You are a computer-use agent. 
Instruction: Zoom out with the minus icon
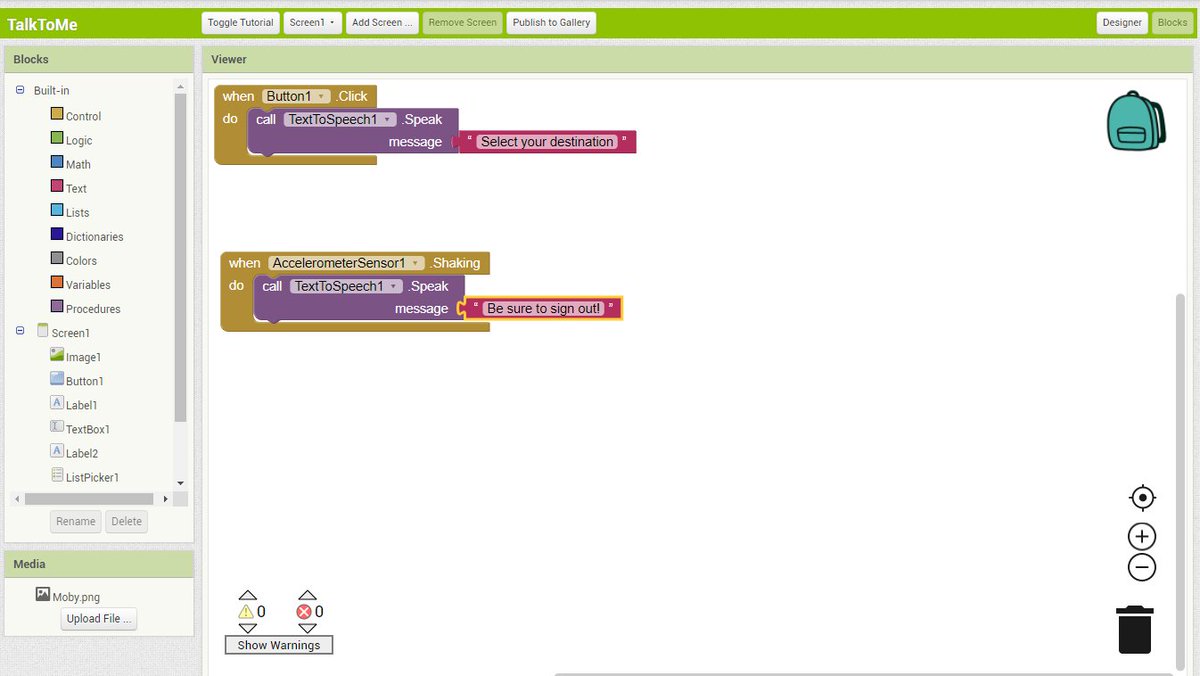tap(1142, 568)
